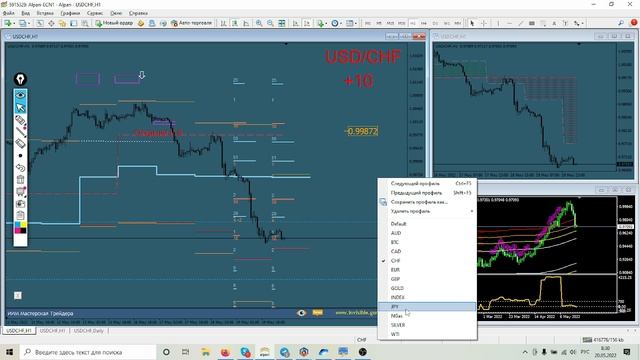Open the Сервис menu
Screen dimensions: 640x360
pos(95,13)
